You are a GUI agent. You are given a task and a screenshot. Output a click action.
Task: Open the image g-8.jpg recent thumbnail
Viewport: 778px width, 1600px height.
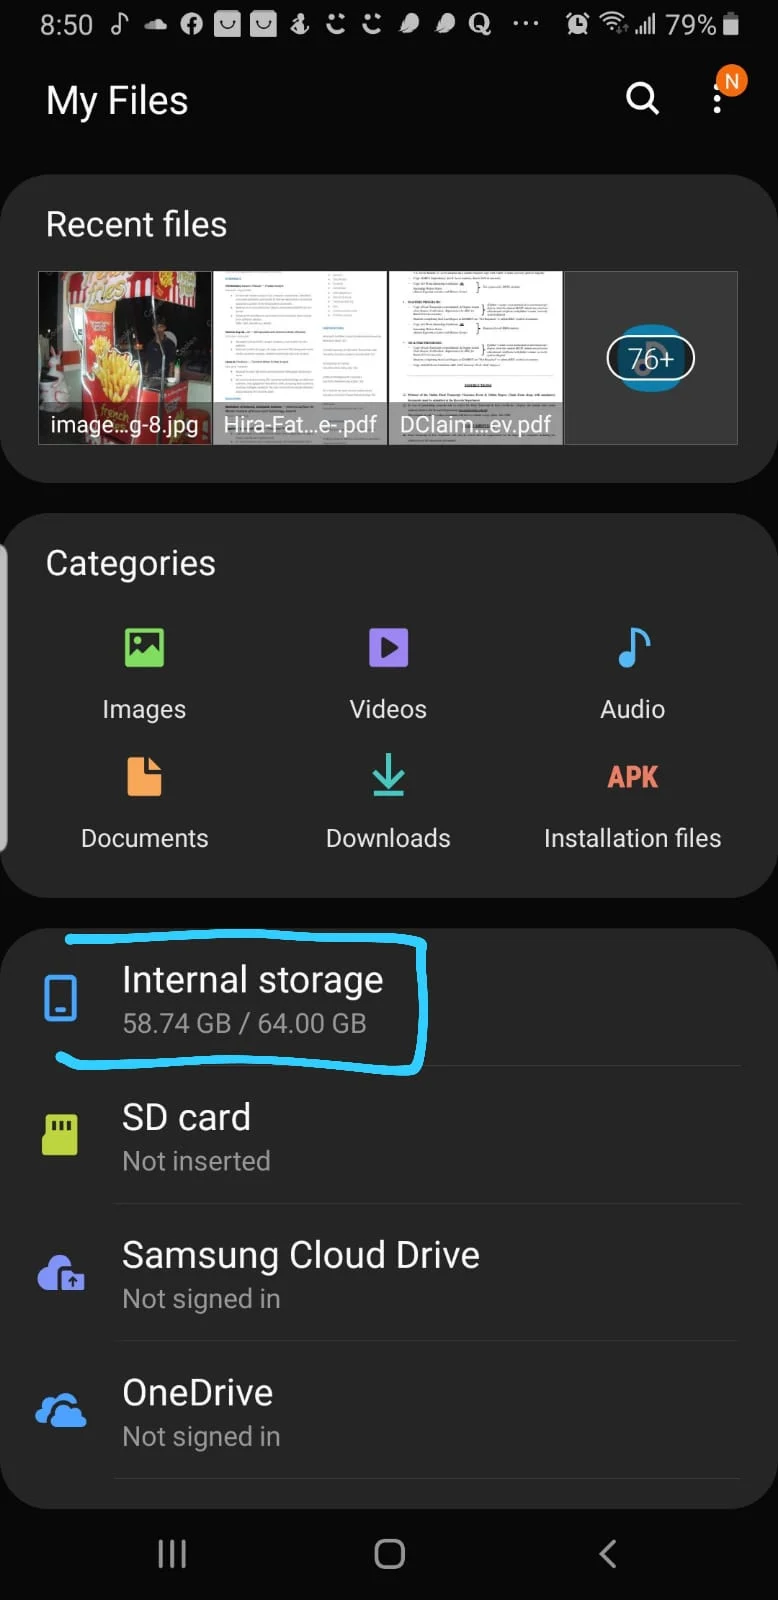pyautogui.click(x=125, y=358)
